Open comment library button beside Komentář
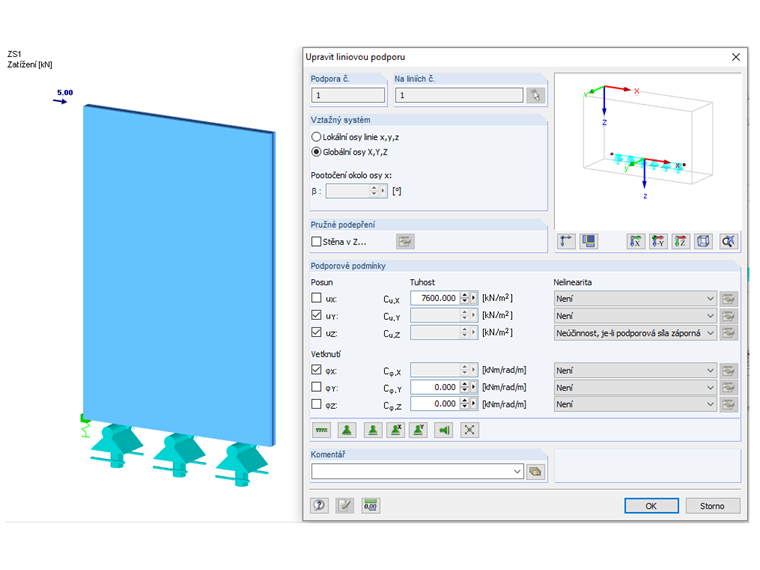760x570 pixels. click(535, 471)
